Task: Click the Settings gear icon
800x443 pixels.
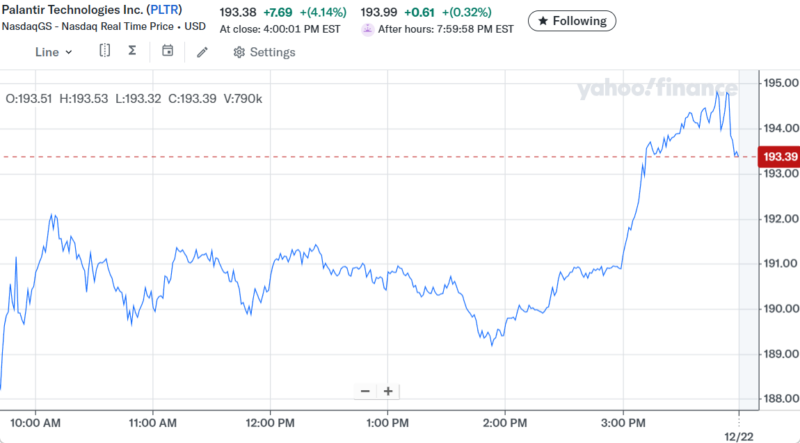Action: (x=239, y=52)
